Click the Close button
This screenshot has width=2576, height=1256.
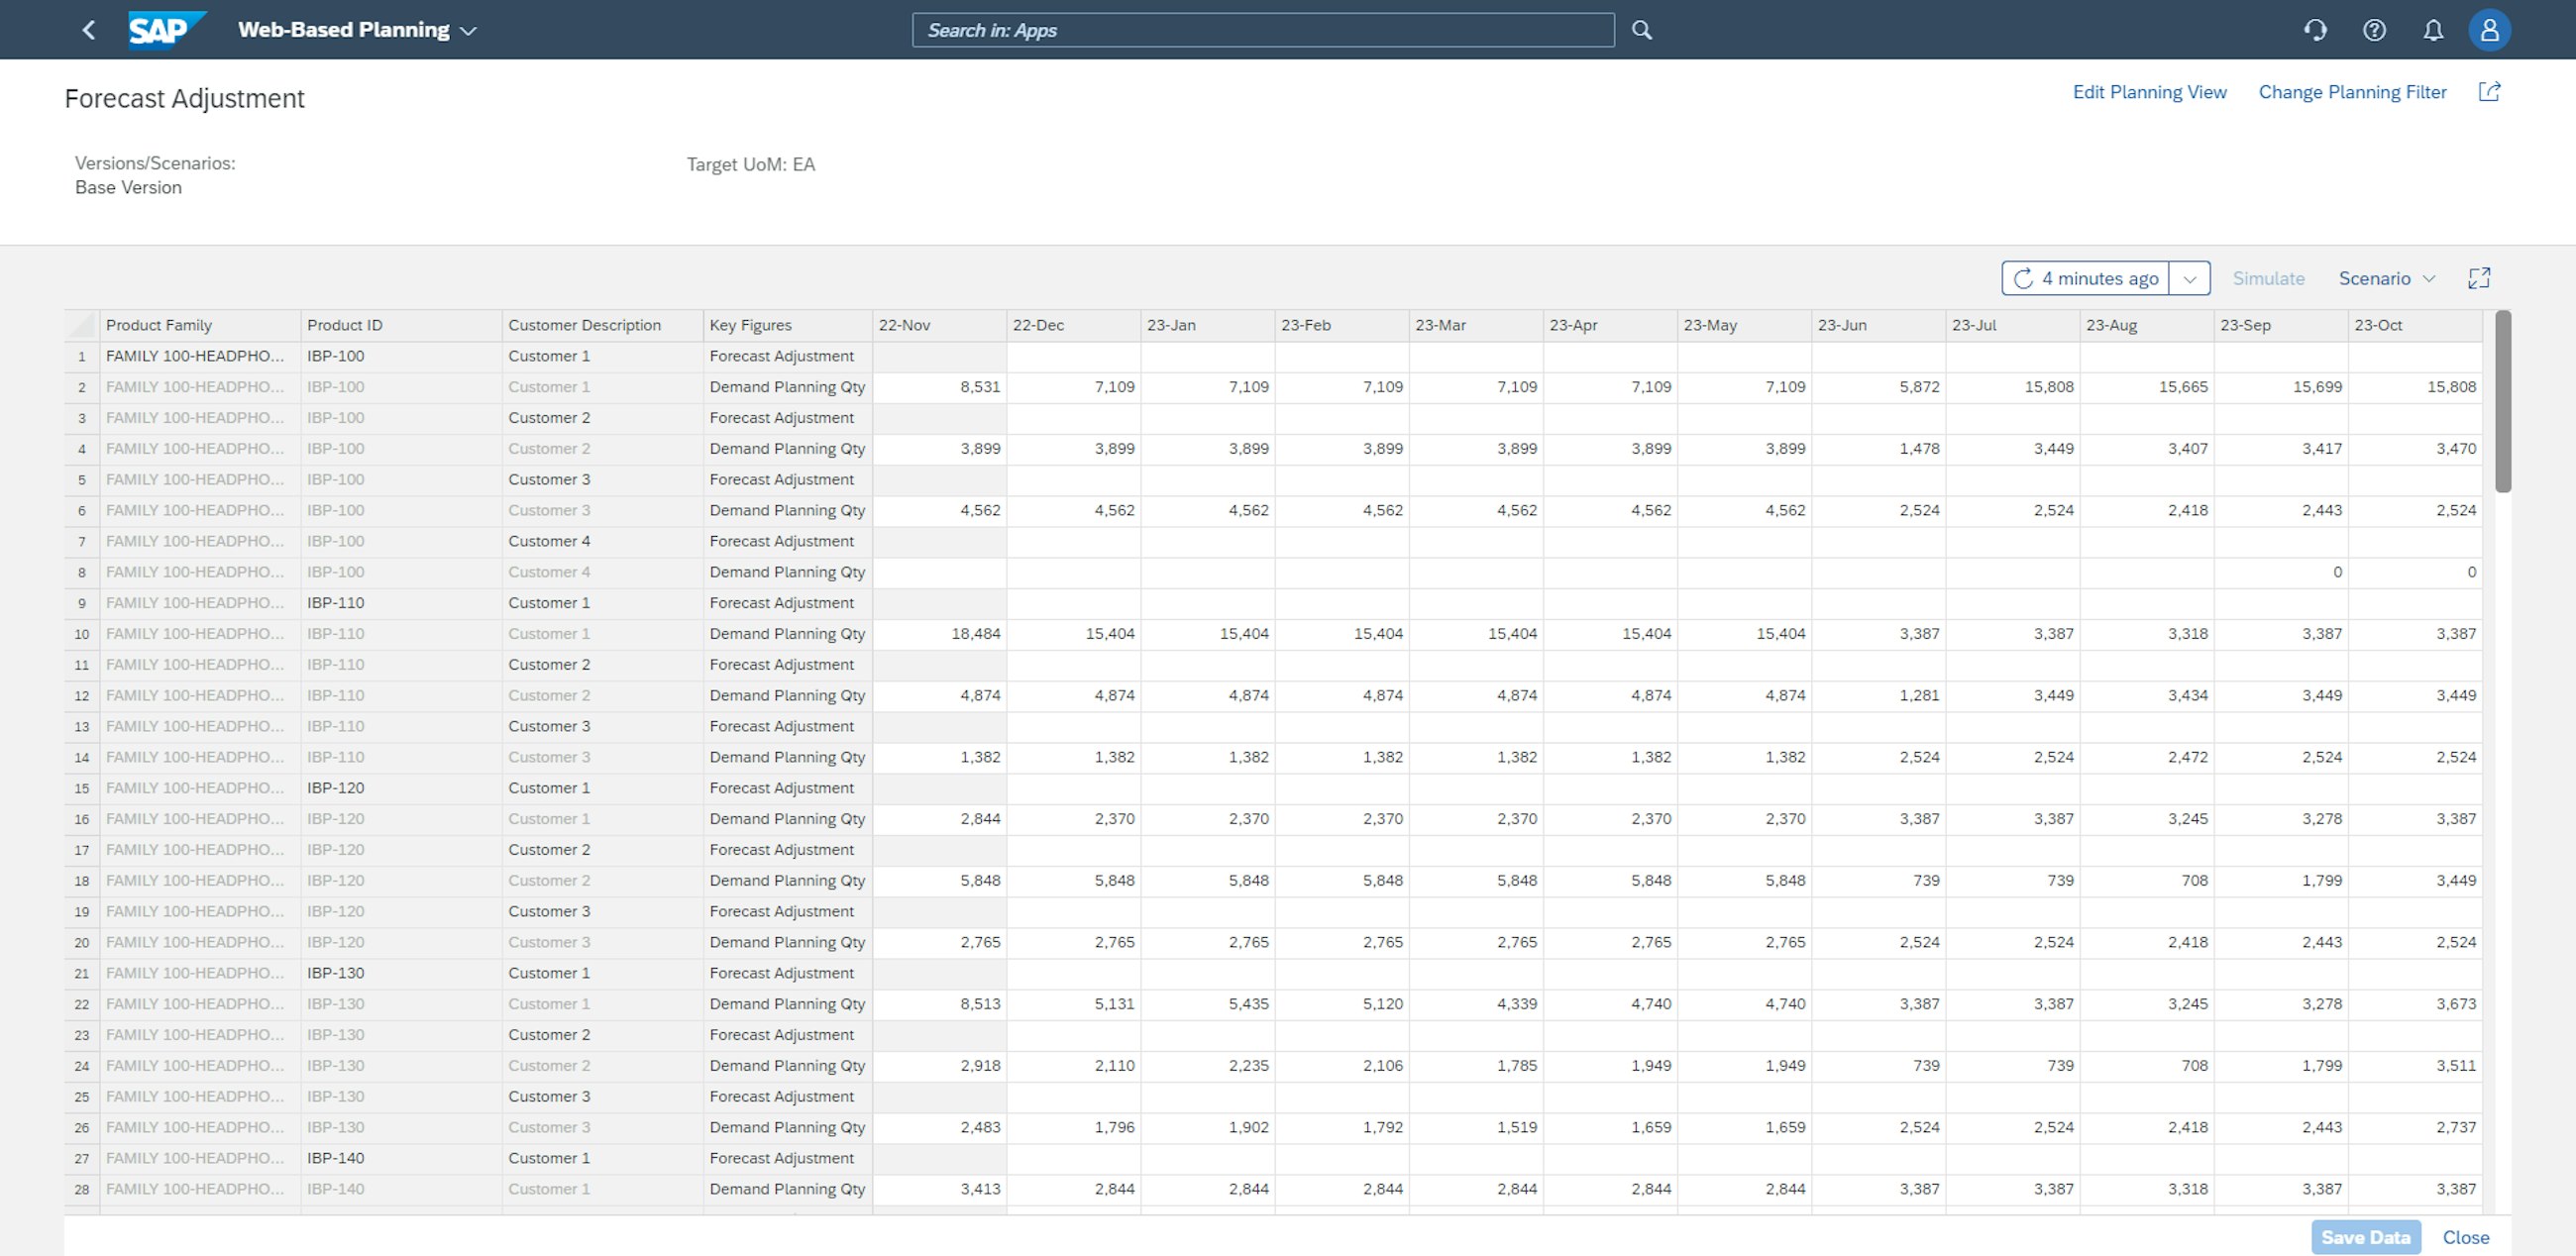pos(2466,1237)
